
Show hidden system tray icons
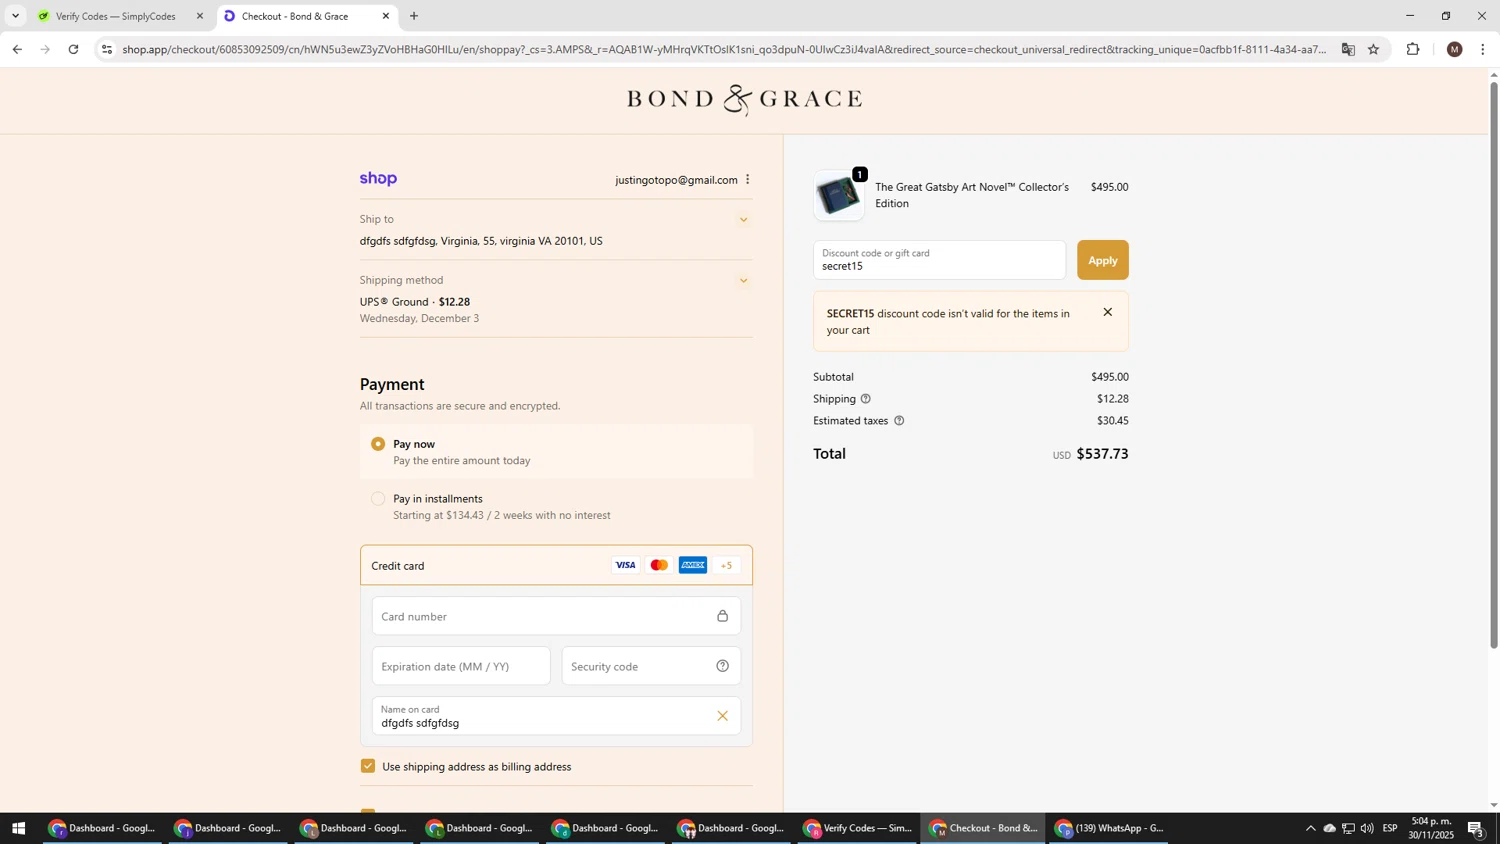pos(1310,828)
